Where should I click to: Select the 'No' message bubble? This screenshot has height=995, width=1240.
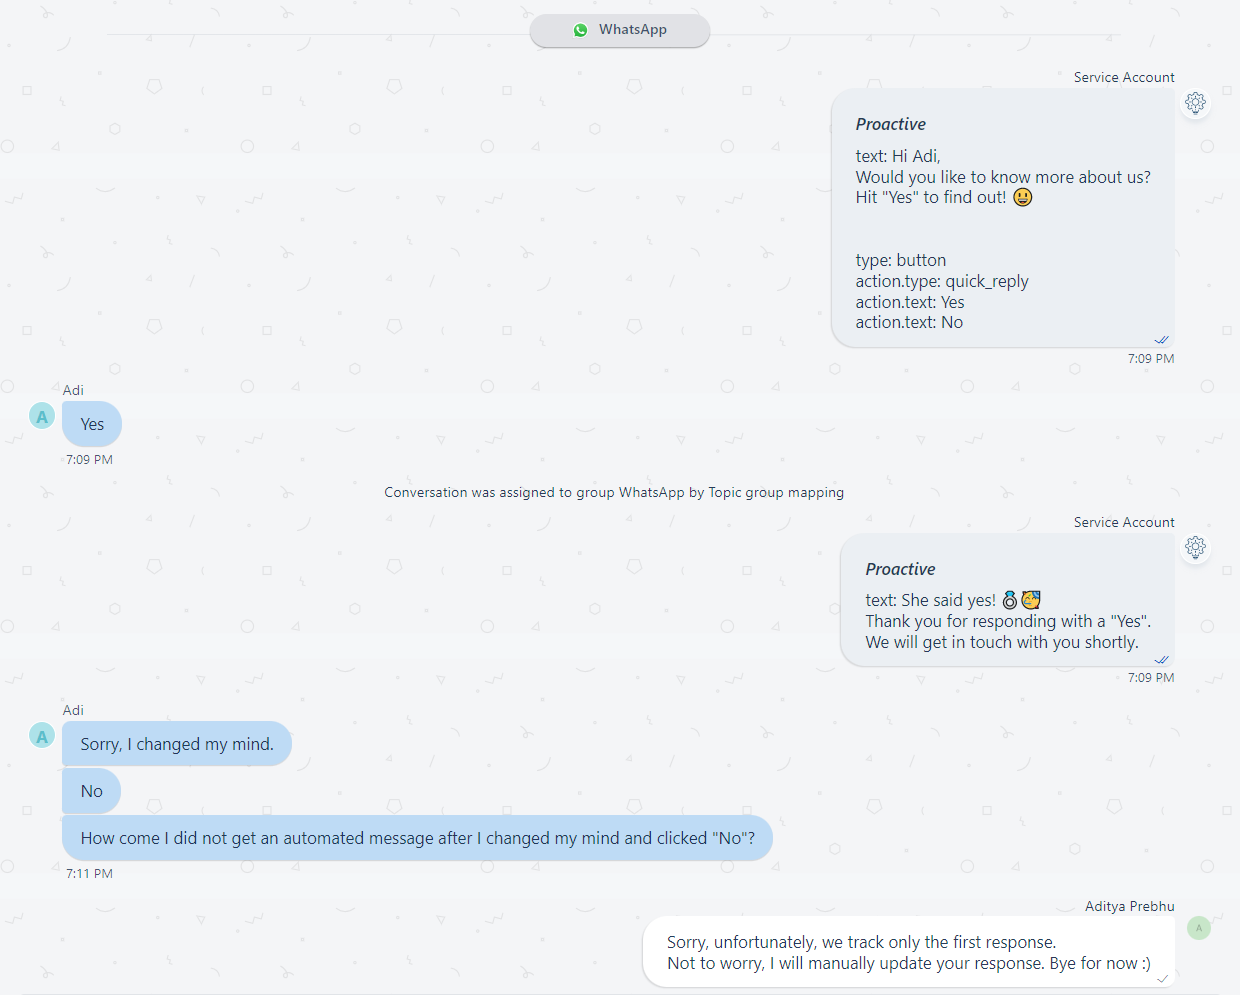click(92, 791)
